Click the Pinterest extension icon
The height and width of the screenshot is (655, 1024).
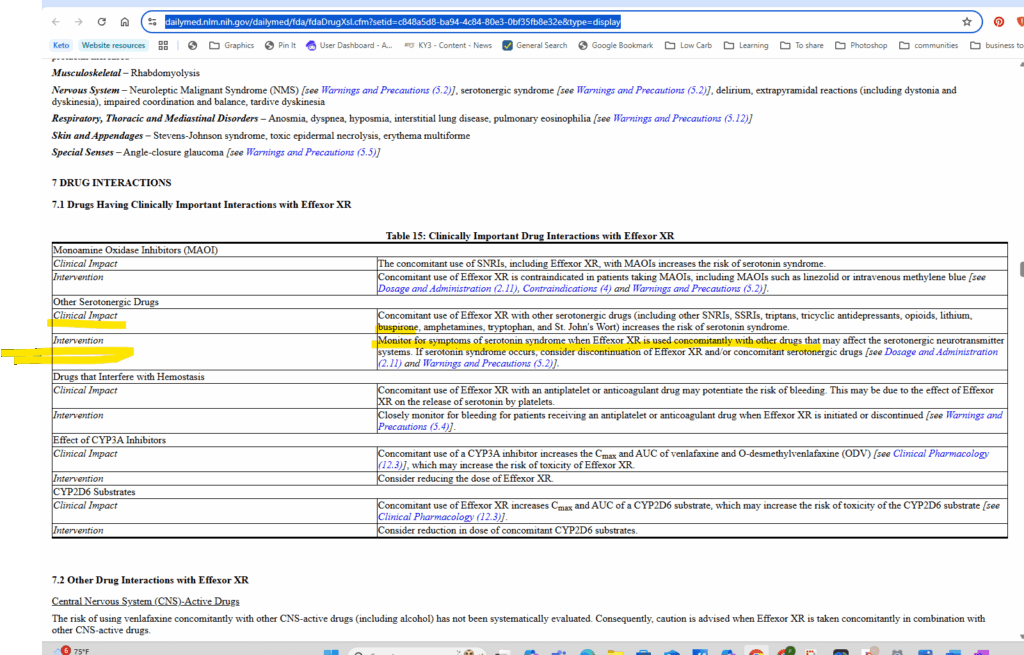(x=999, y=21)
